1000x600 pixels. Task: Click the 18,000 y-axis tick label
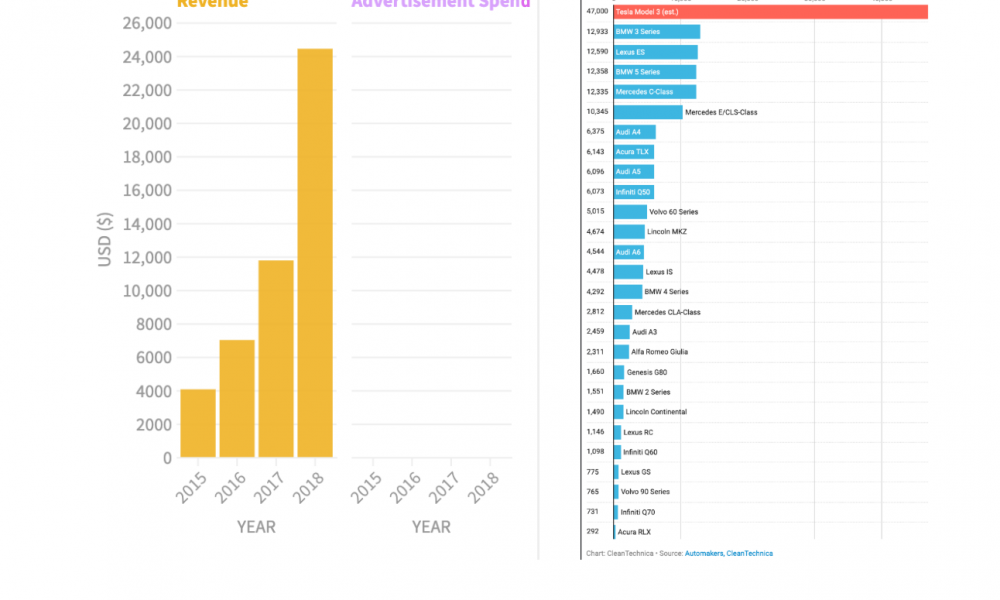click(x=147, y=157)
